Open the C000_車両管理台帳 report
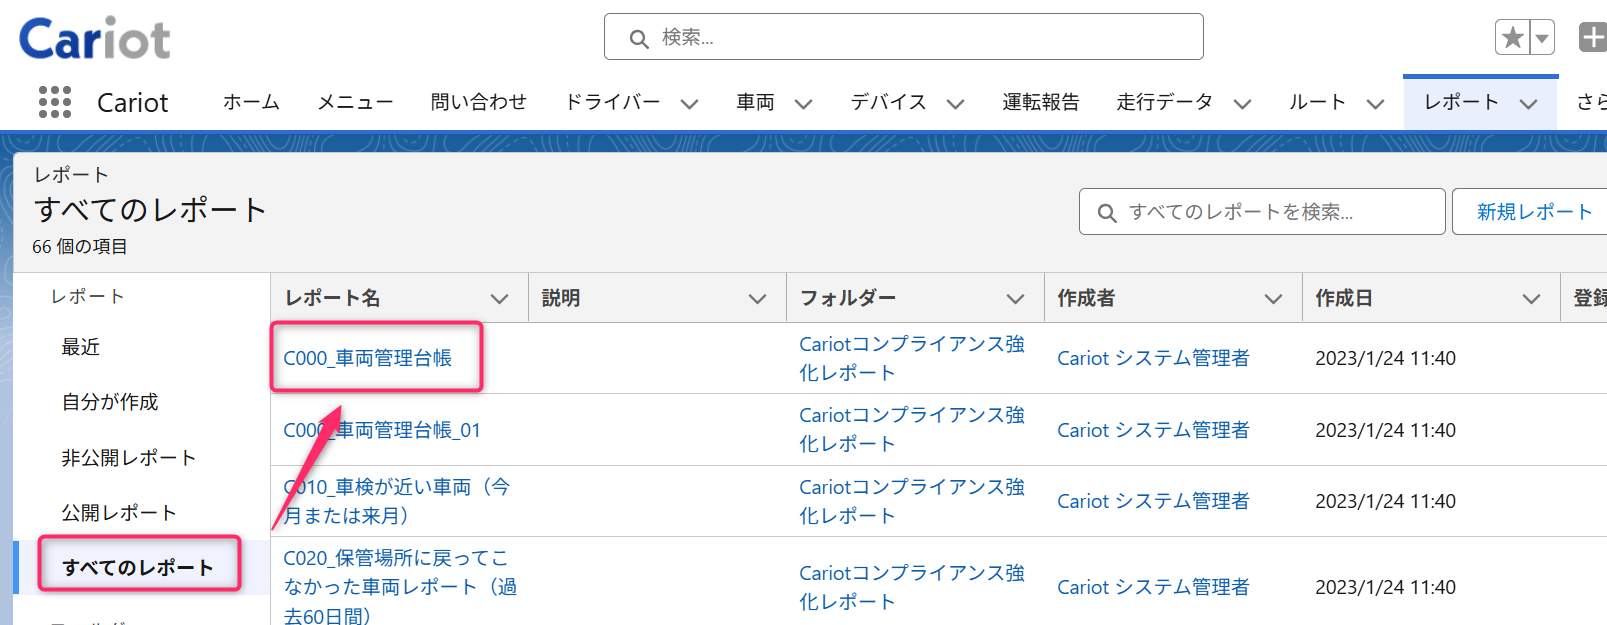This screenshot has width=1607, height=625. coord(368,358)
